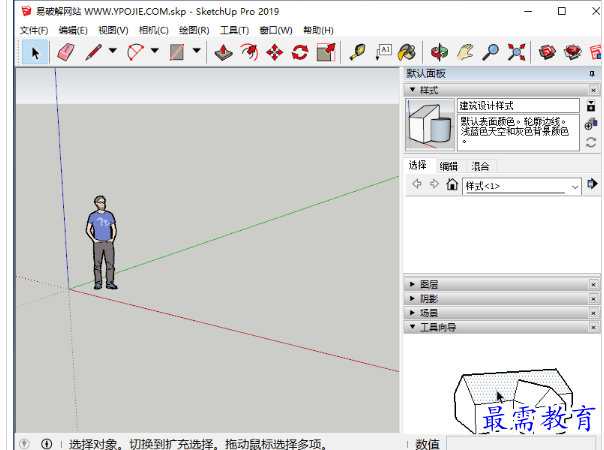Viewport: 604px width, 450px height.
Task: Select the Pan hand tool
Action: (x=465, y=52)
